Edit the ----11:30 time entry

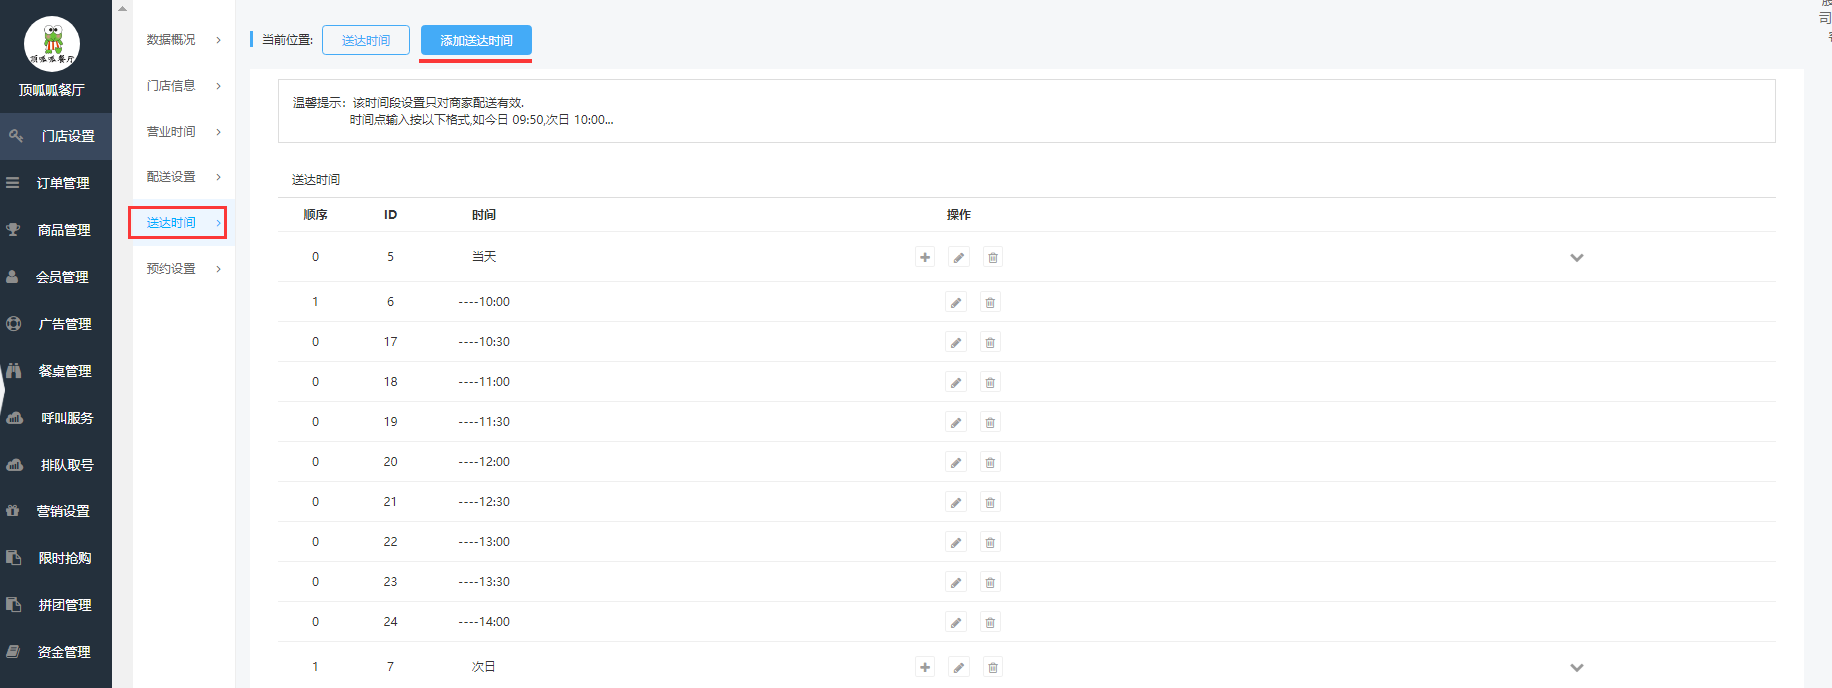(x=956, y=422)
